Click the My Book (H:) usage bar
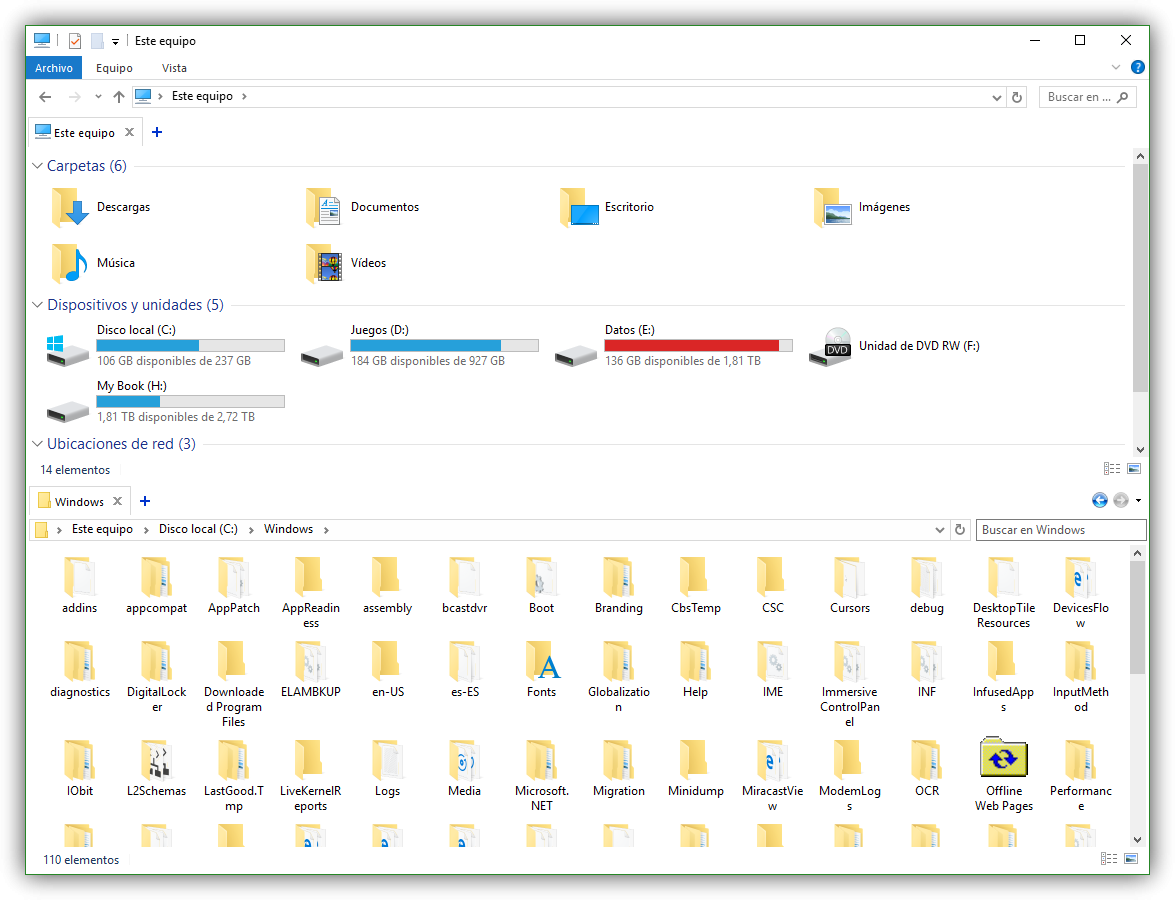Screen dimensions: 1175x900 tap(190, 402)
